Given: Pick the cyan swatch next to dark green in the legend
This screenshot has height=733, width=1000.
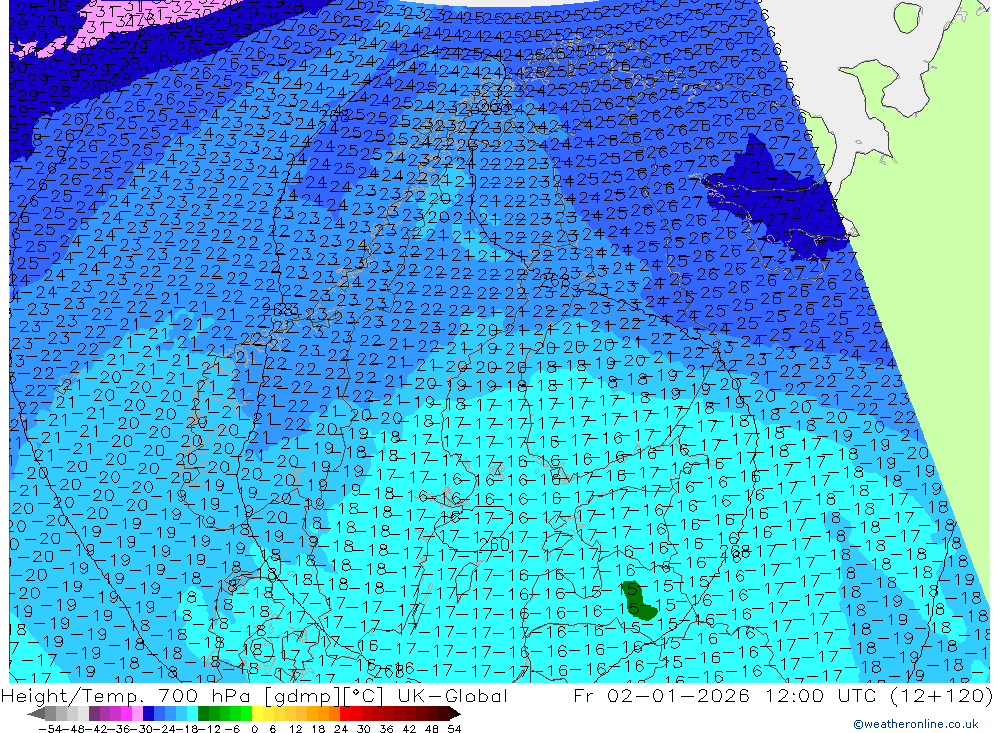Looking at the screenshot, I should [x=192, y=714].
